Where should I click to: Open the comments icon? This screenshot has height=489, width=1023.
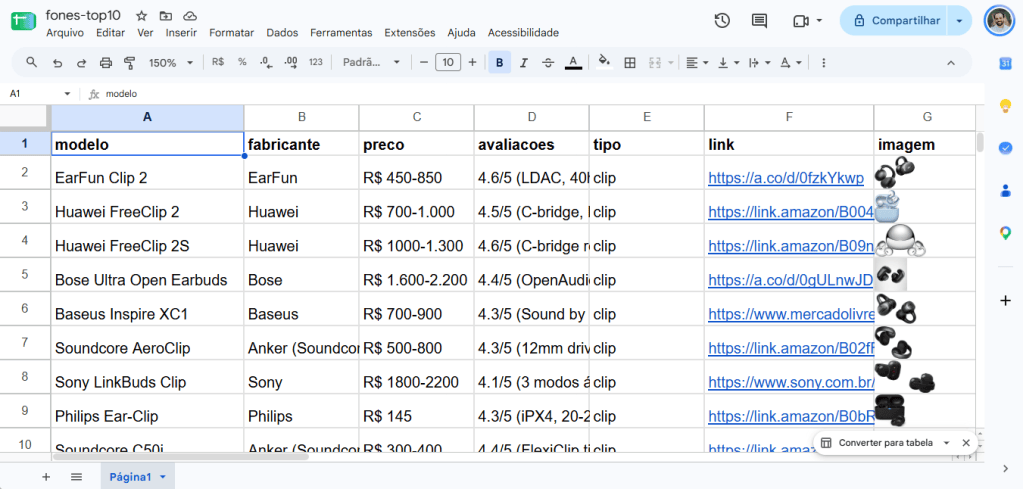tap(759, 20)
